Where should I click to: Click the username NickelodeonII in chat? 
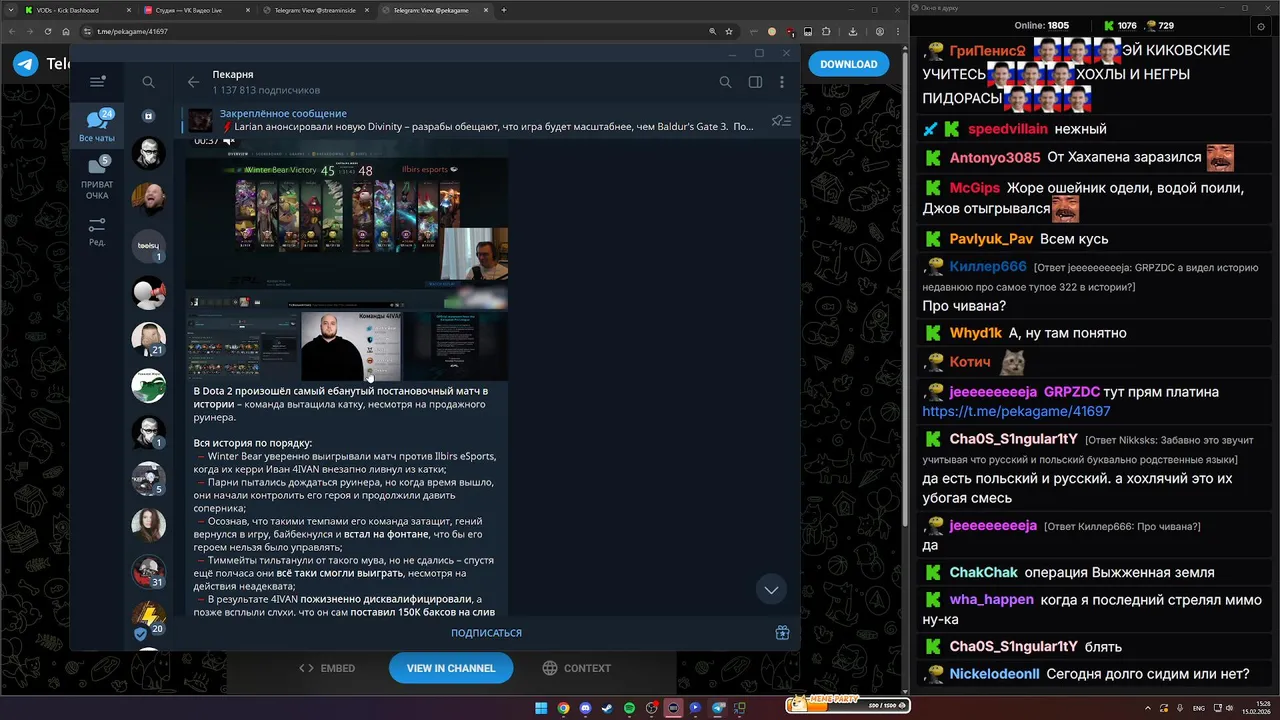[995, 674]
